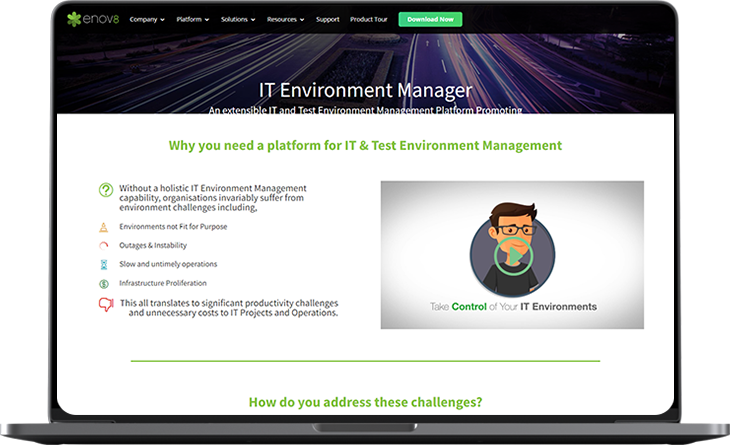Expand the Solutions dropdown chevron
730x445 pixels.
(x=253, y=20)
